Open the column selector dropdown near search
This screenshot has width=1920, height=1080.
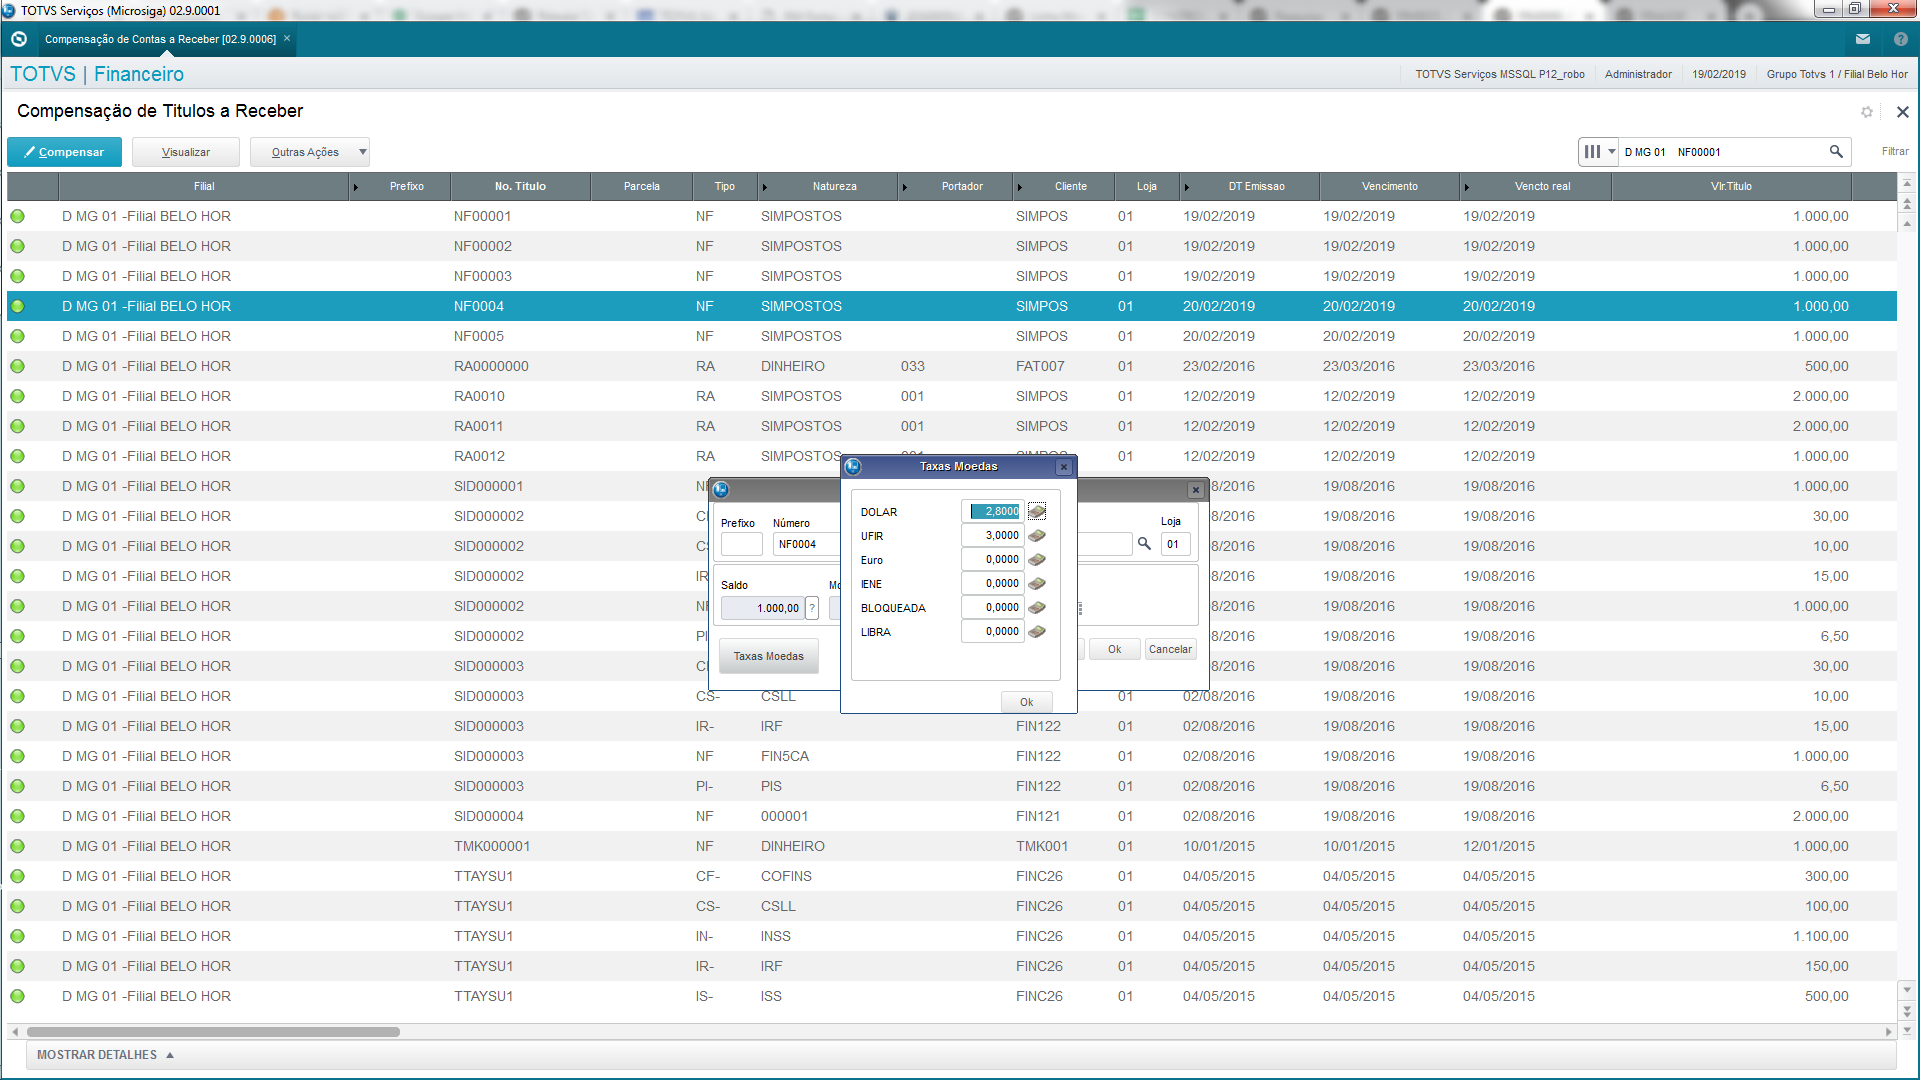point(1597,152)
